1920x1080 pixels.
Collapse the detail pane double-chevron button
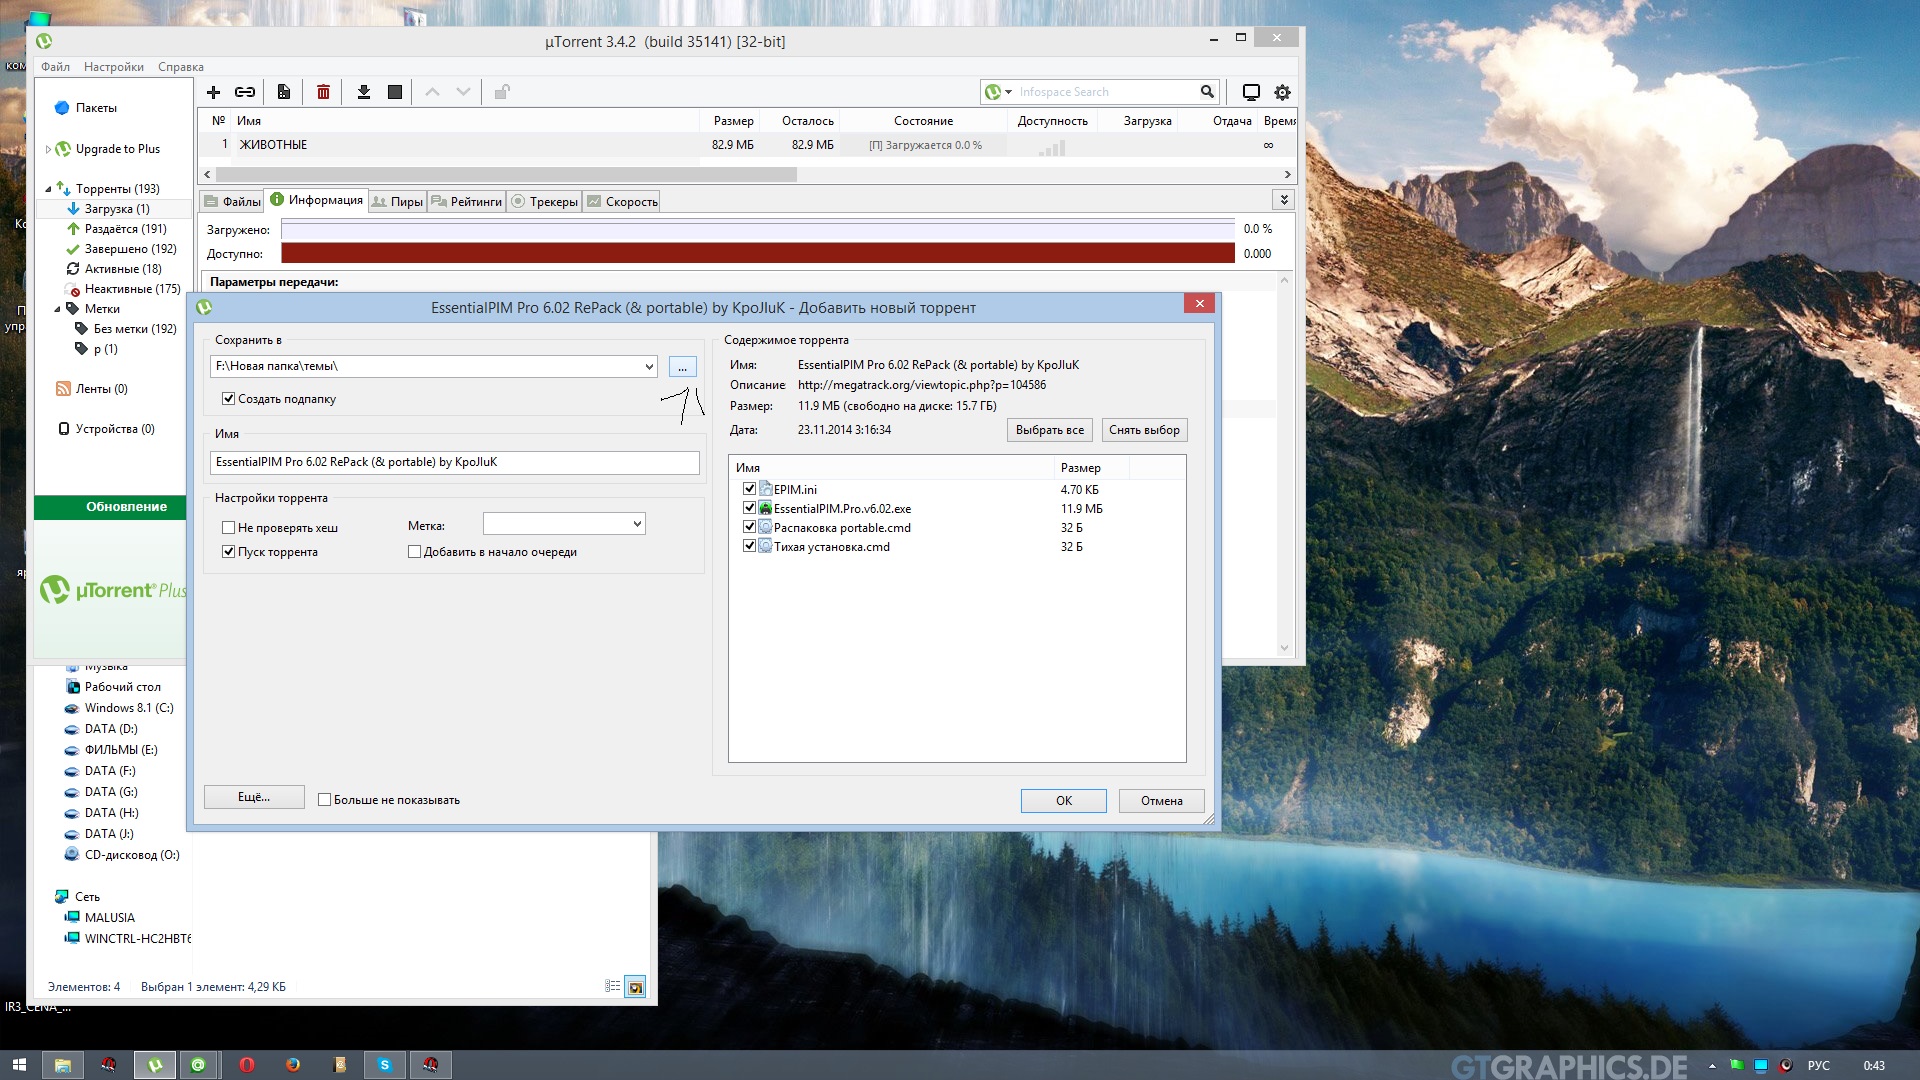(1284, 200)
